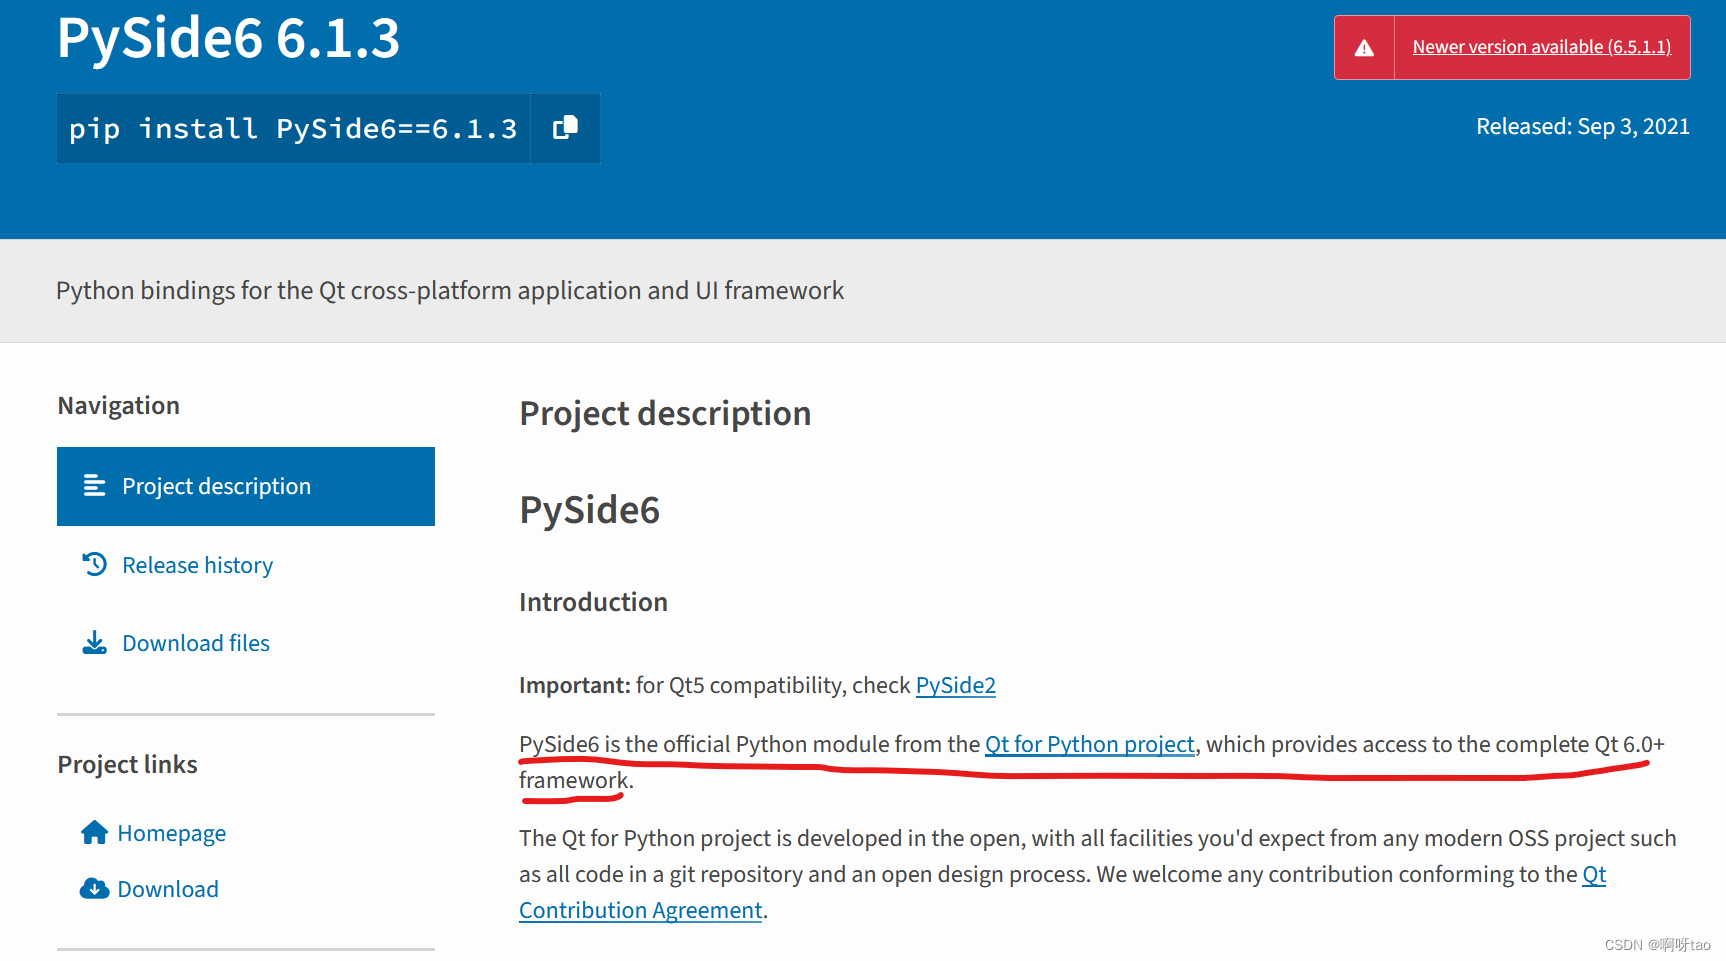1726x961 pixels.
Task: Click the Homepage house icon
Action: click(94, 832)
